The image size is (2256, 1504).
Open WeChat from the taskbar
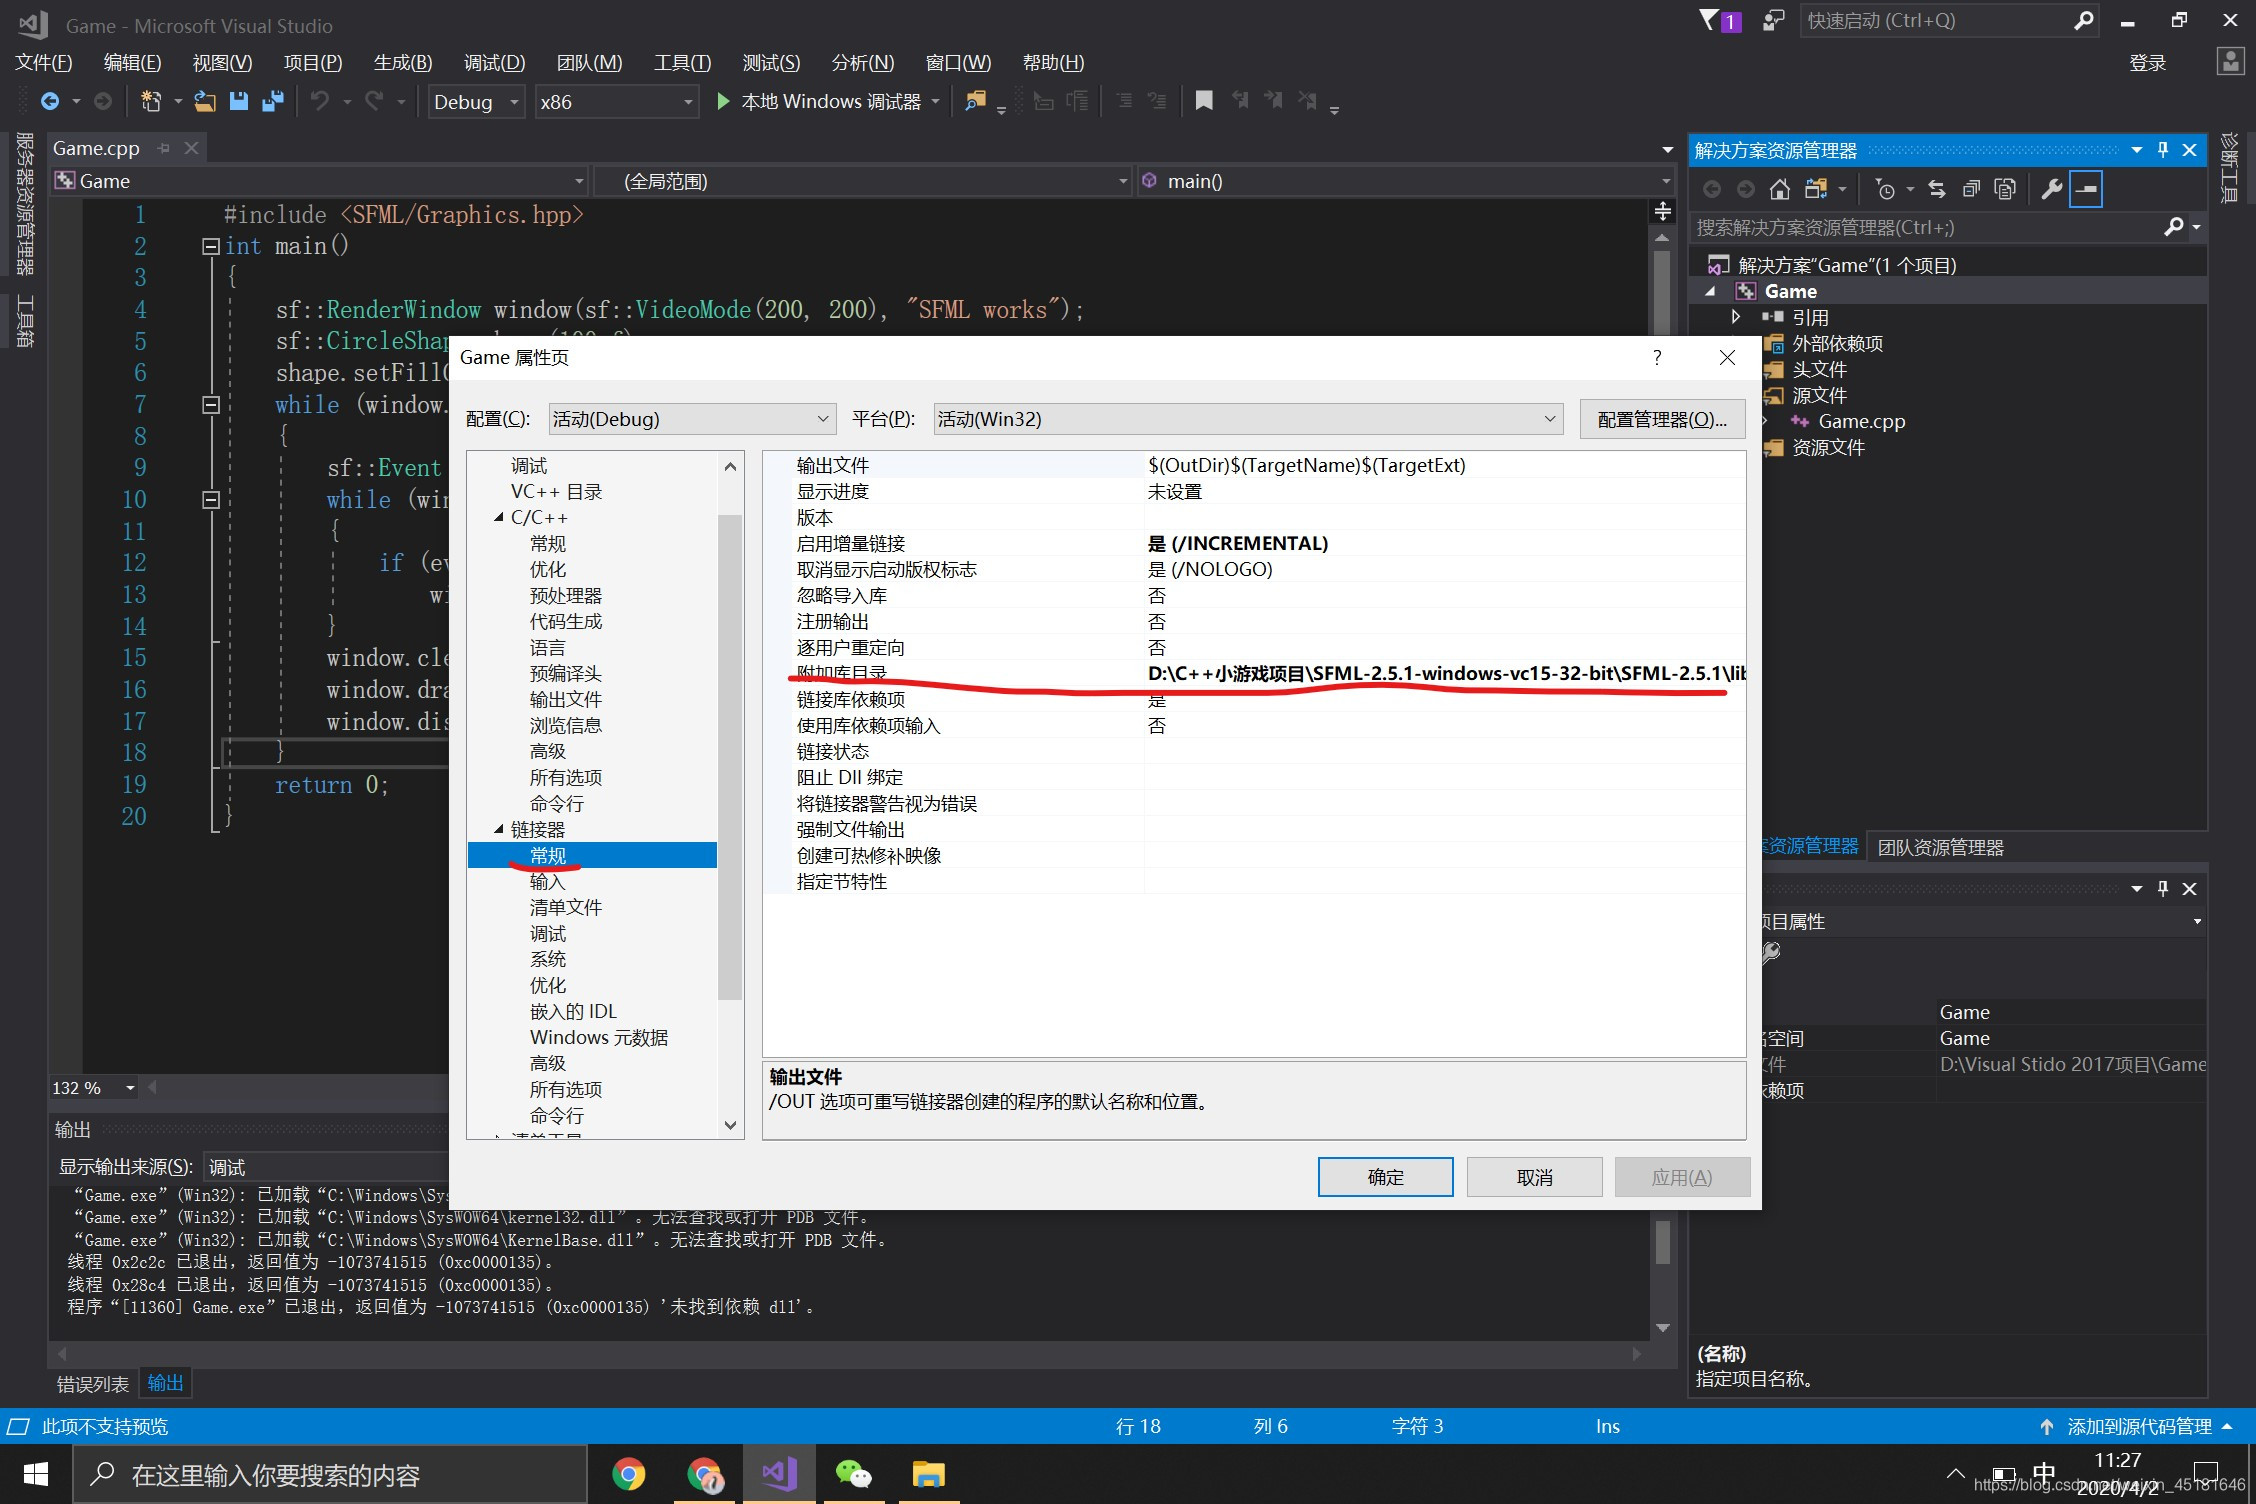[853, 1474]
